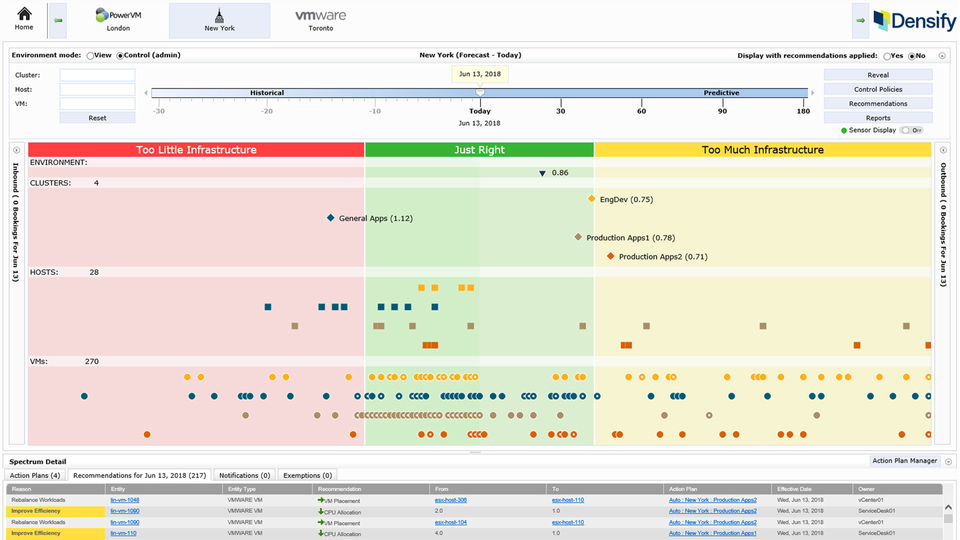960x540 pixels.
Task: Open the lin-vm-110 entity link
Action: [x=124, y=533]
